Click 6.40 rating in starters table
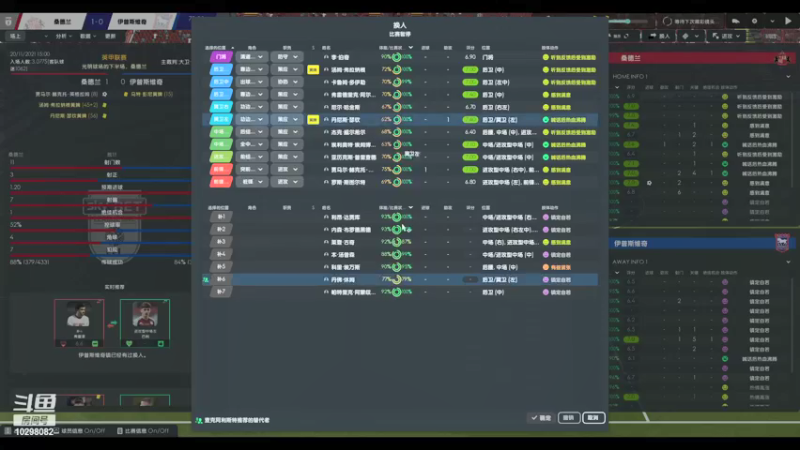 pyautogui.click(x=470, y=132)
